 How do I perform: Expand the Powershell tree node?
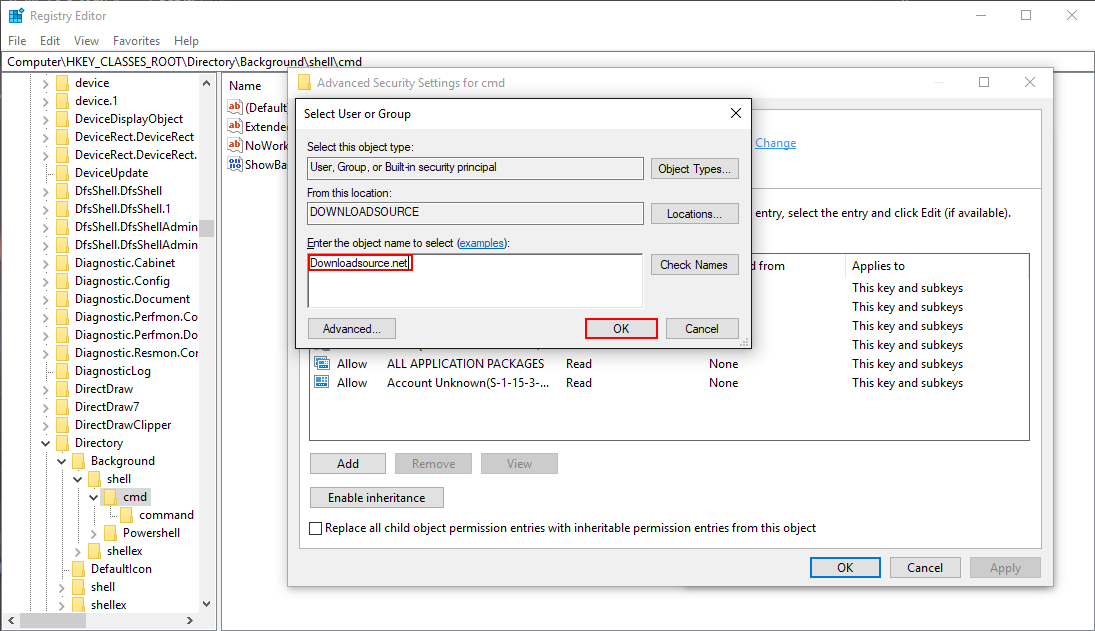pos(94,533)
